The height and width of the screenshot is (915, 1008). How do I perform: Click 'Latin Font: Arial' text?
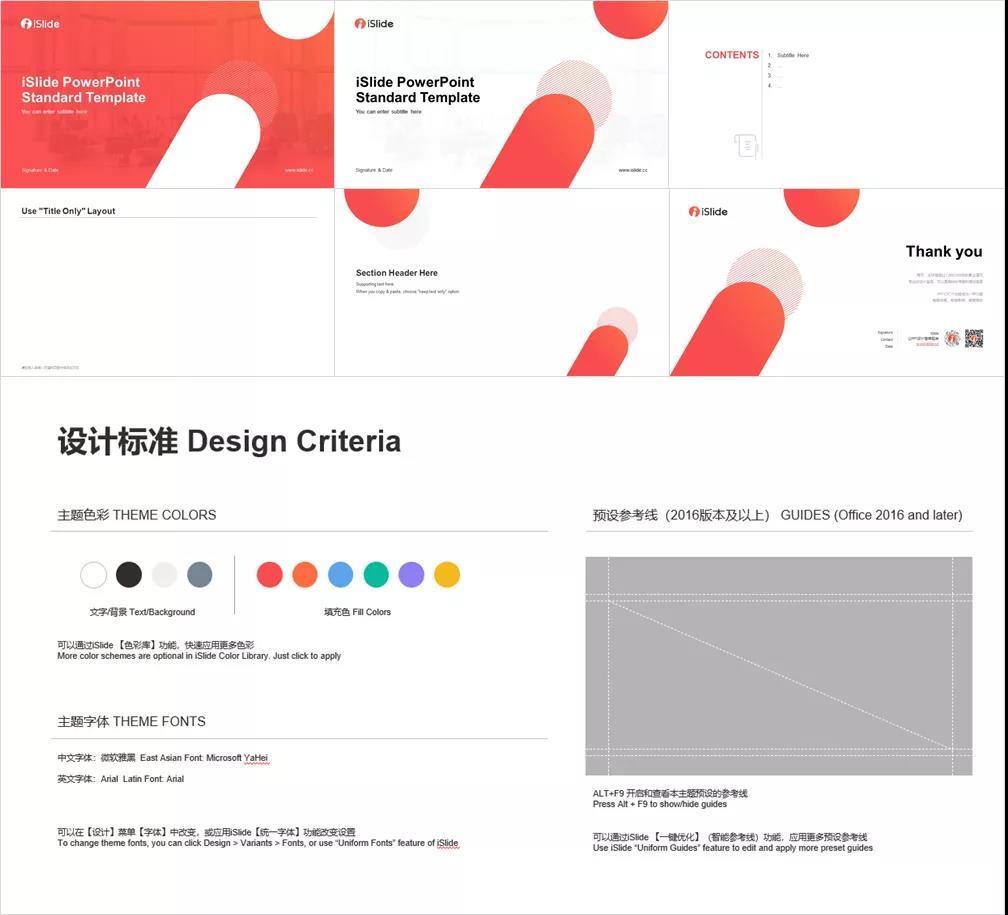pos(153,779)
